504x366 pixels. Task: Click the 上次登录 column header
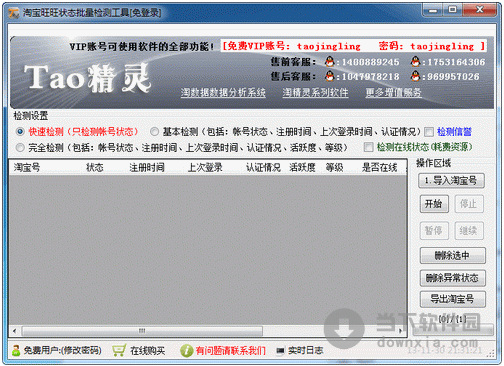[x=205, y=167]
